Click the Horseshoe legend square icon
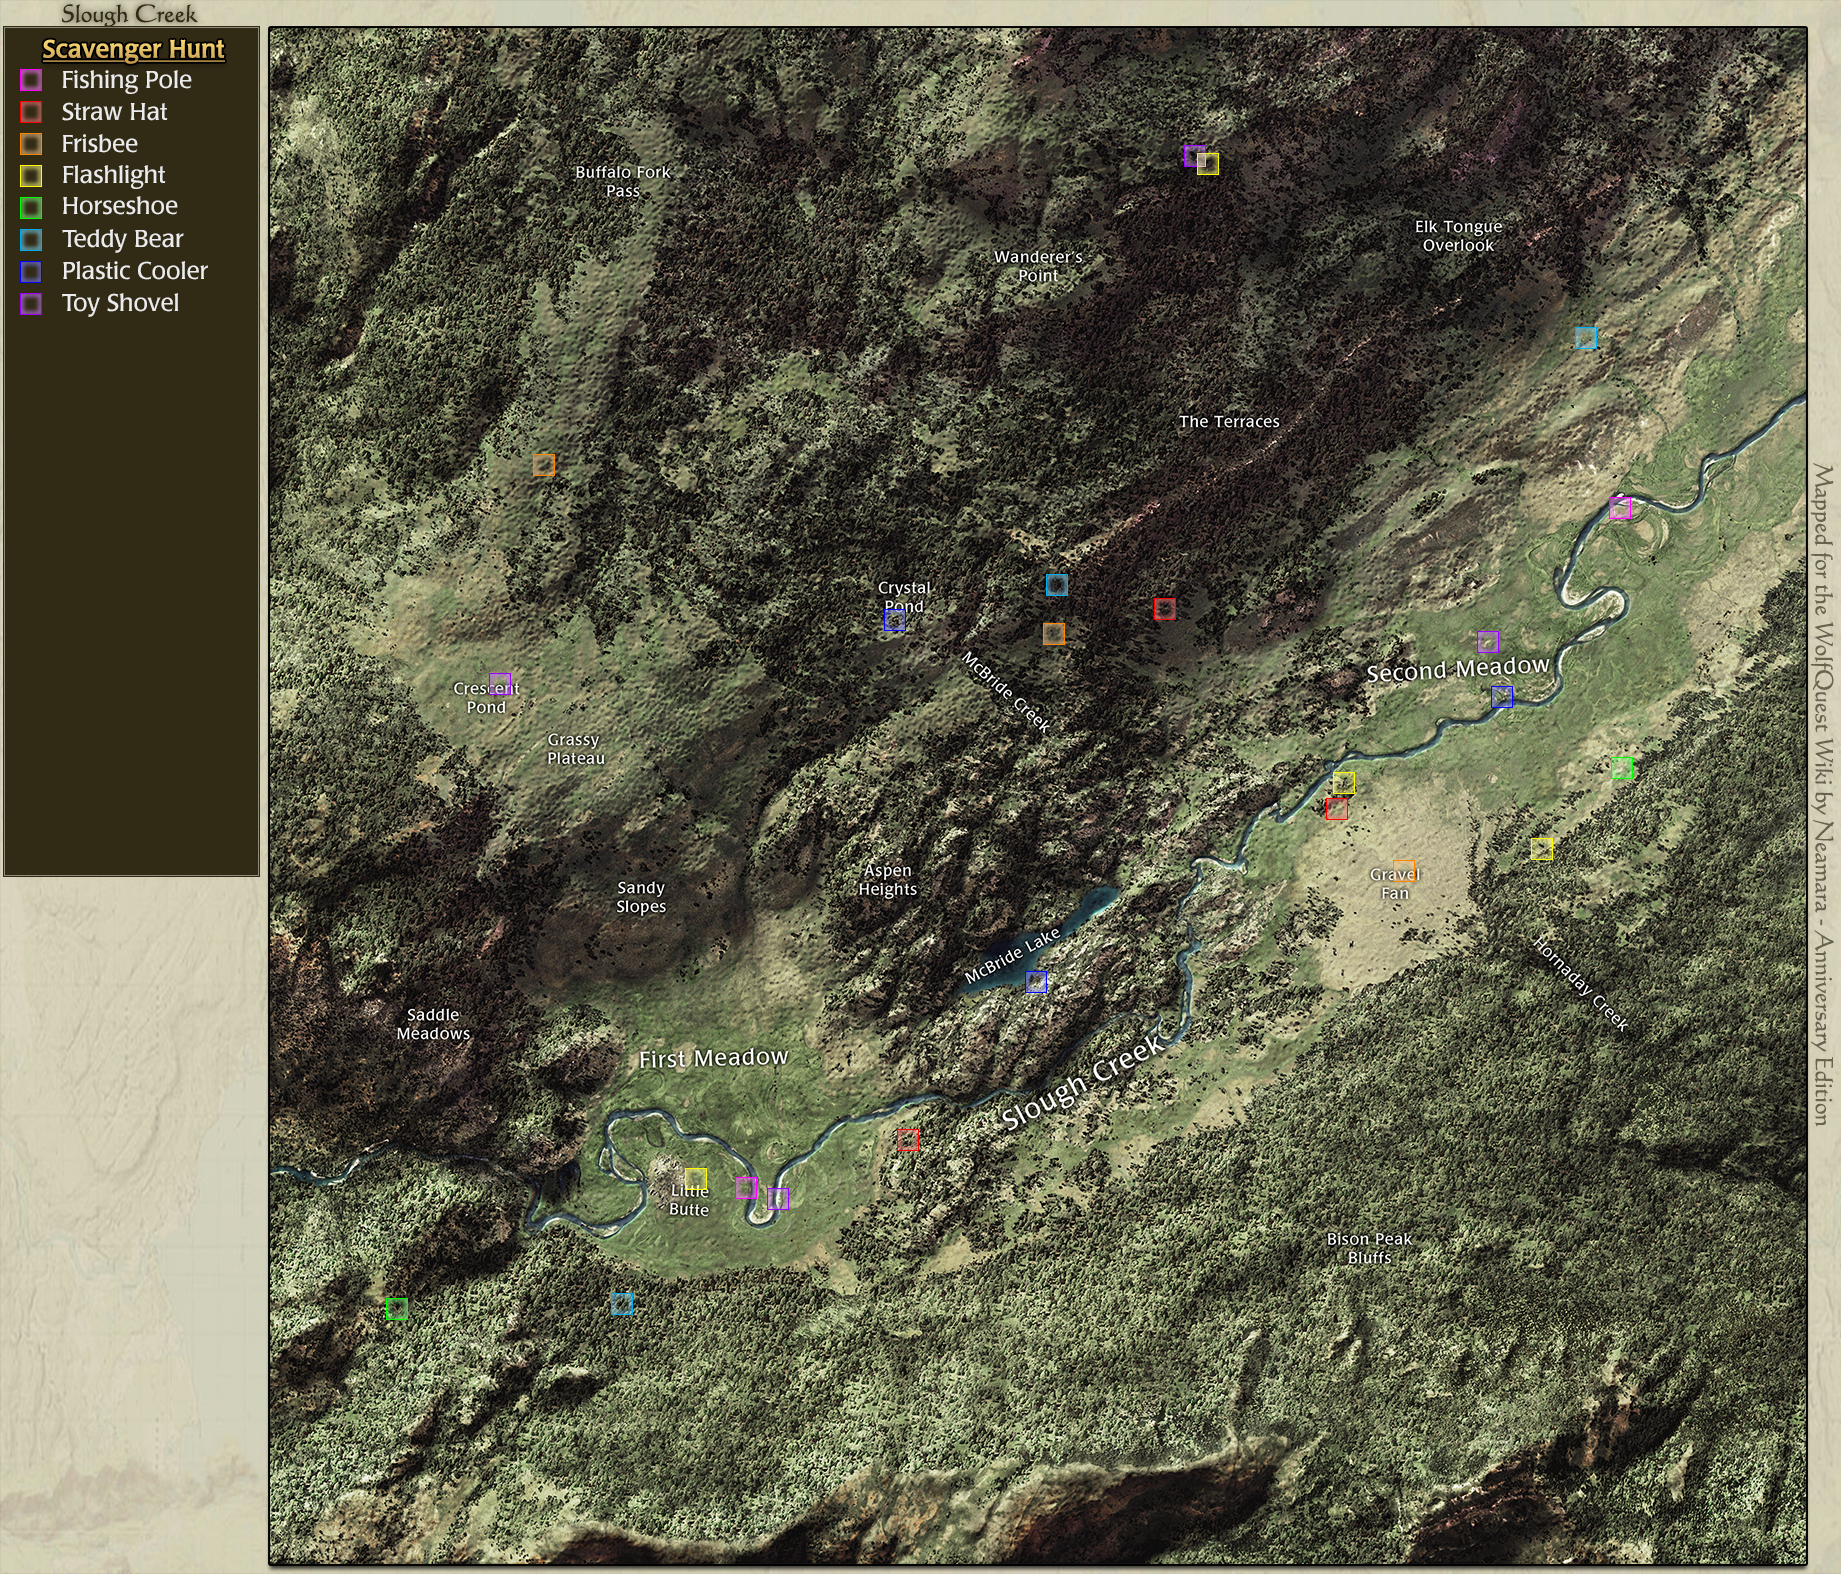Viewport: 1841px width, 1574px height. [x=31, y=207]
